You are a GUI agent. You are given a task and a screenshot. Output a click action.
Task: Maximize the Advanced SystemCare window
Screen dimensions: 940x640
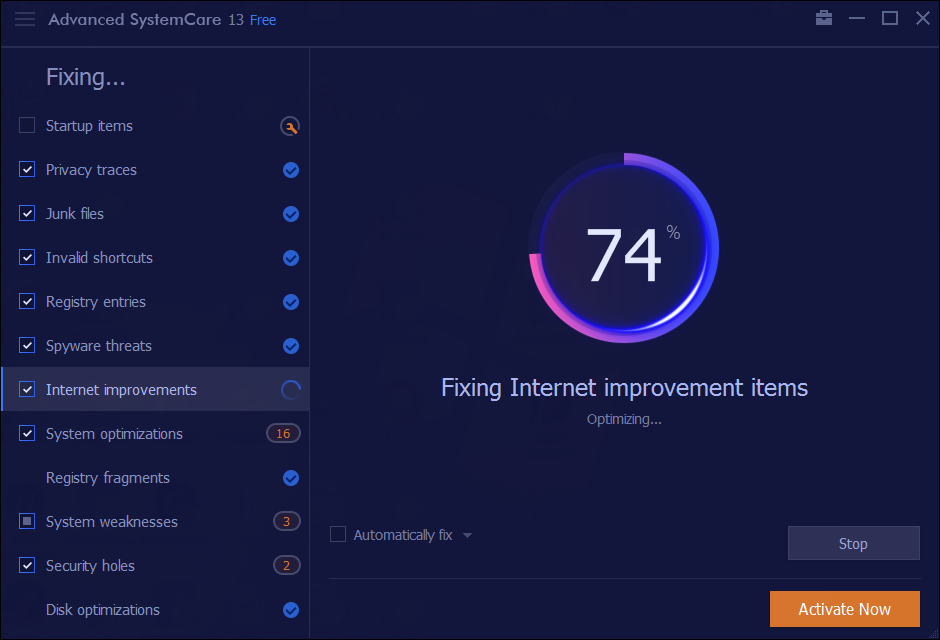click(x=890, y=19)
